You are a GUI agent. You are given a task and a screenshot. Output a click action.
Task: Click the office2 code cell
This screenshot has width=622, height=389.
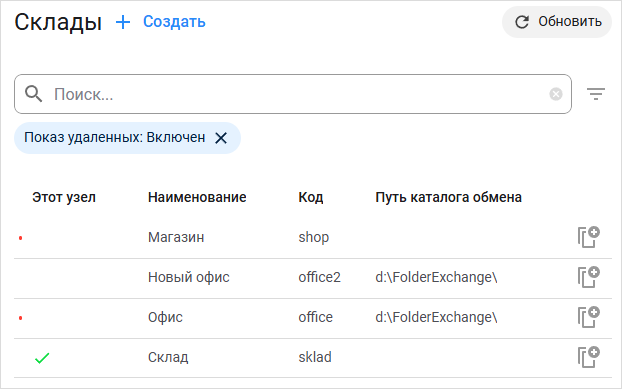click(x=319, y=277)
